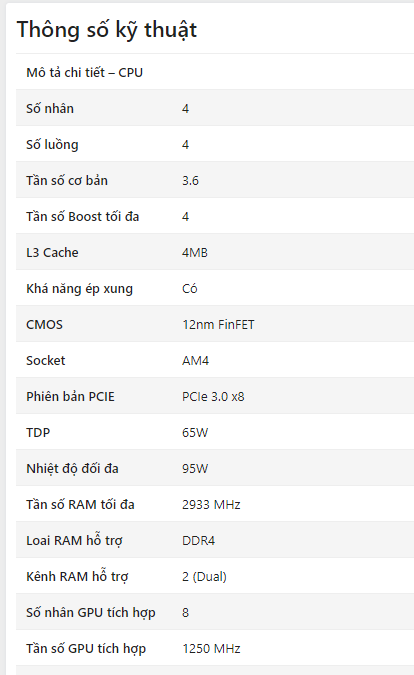Viewport: 414px width, 675px height.
Task: Select the "Mô tả chi tiết – CPU" row
Action: pyautogui.click(x=215, y=72)
